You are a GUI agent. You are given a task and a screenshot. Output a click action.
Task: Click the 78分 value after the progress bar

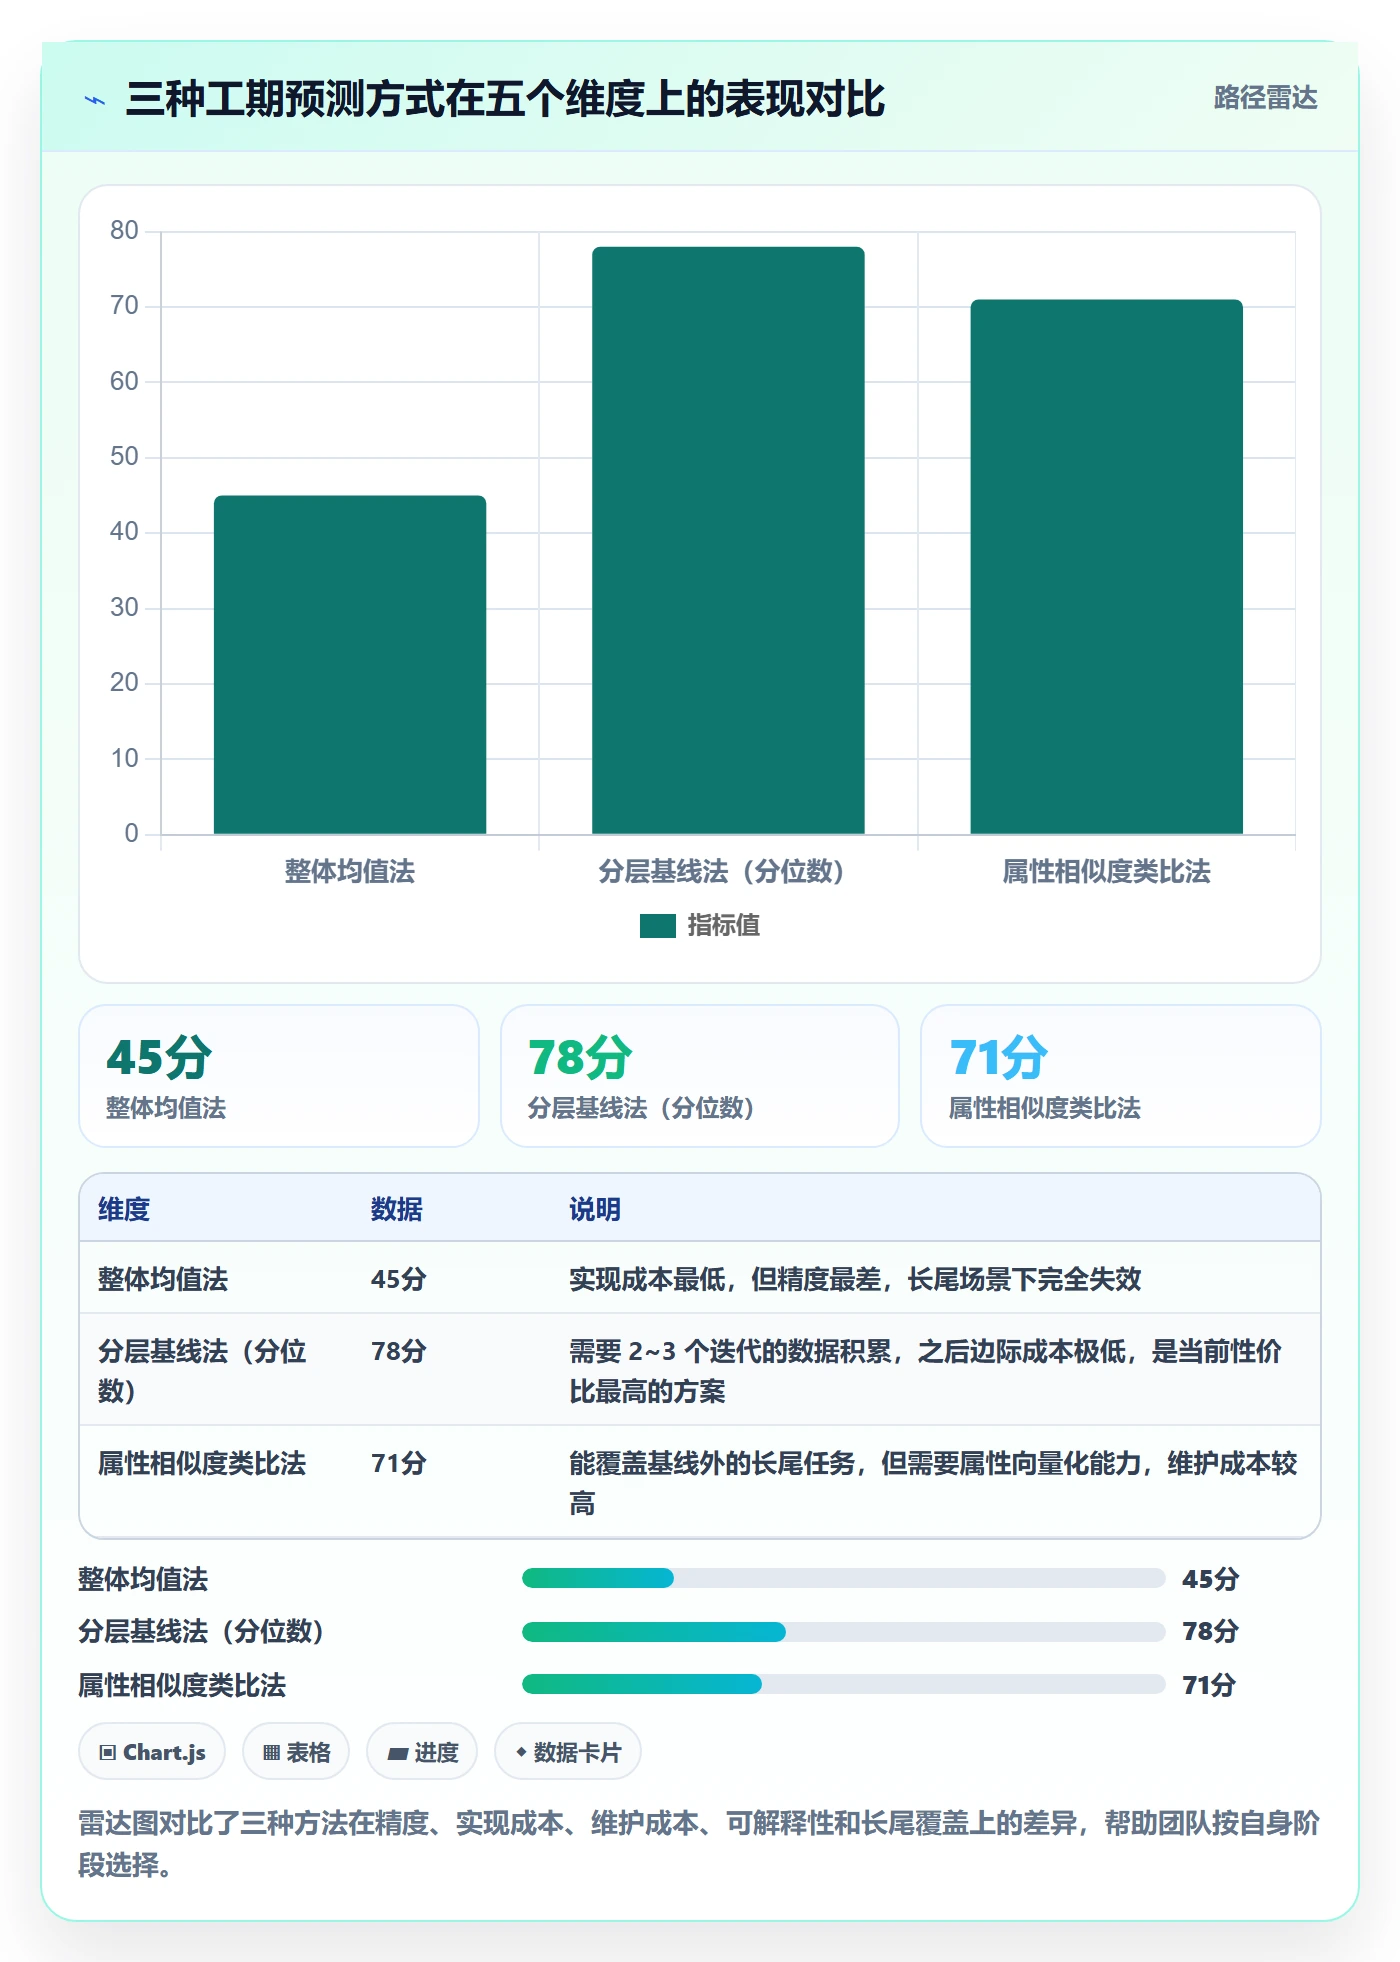1210,1632
